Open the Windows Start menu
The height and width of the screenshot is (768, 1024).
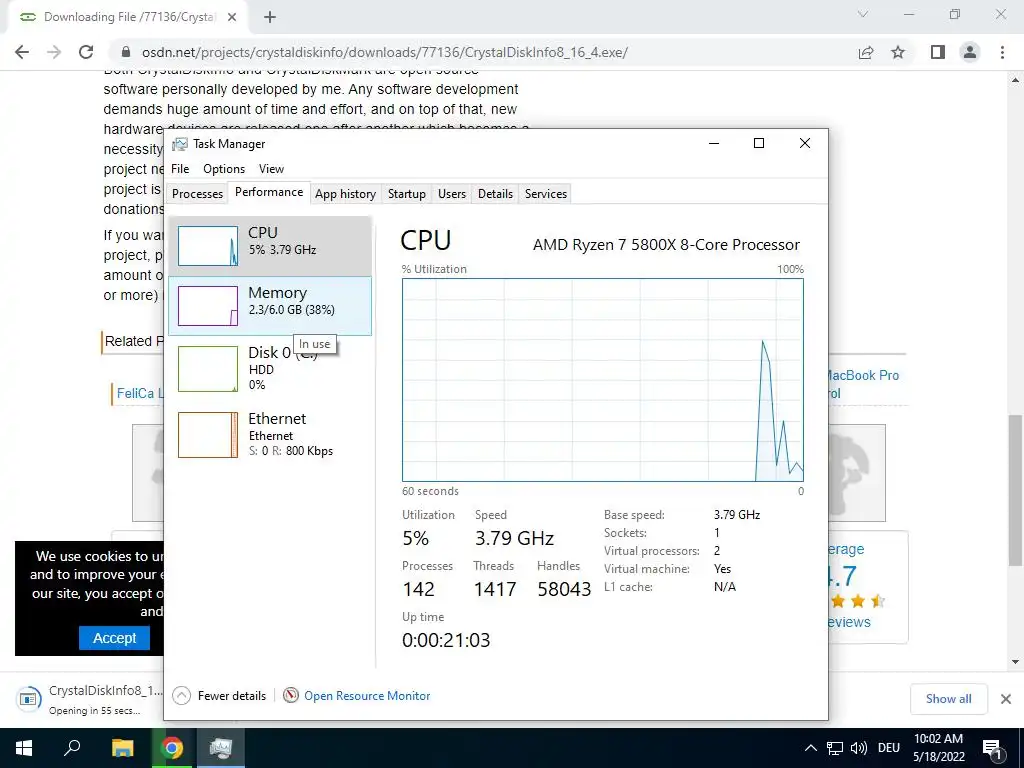click(24, 748)
